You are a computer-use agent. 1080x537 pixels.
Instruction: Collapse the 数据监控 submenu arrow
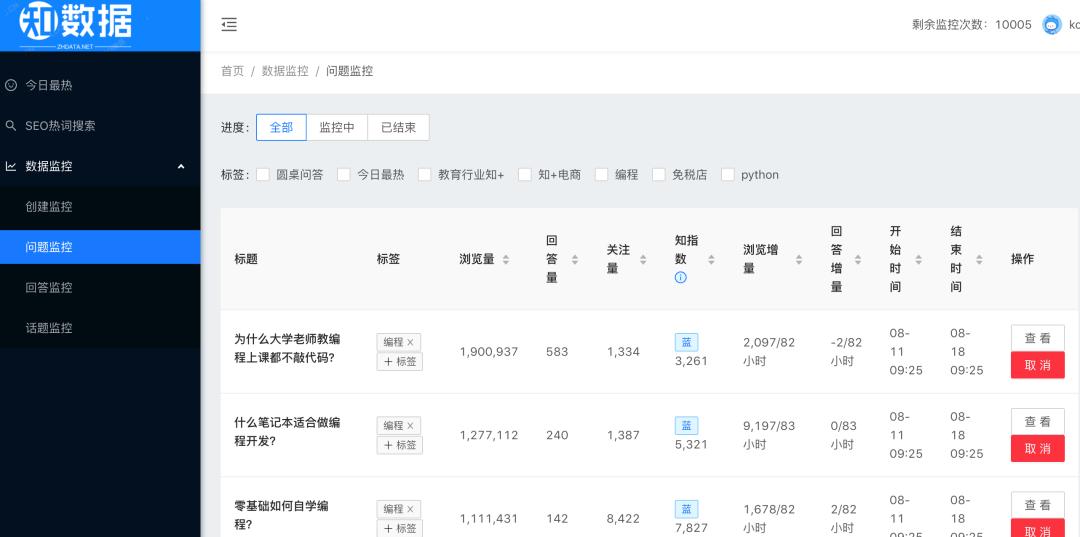pyautogui.click(x=181, y=166)
